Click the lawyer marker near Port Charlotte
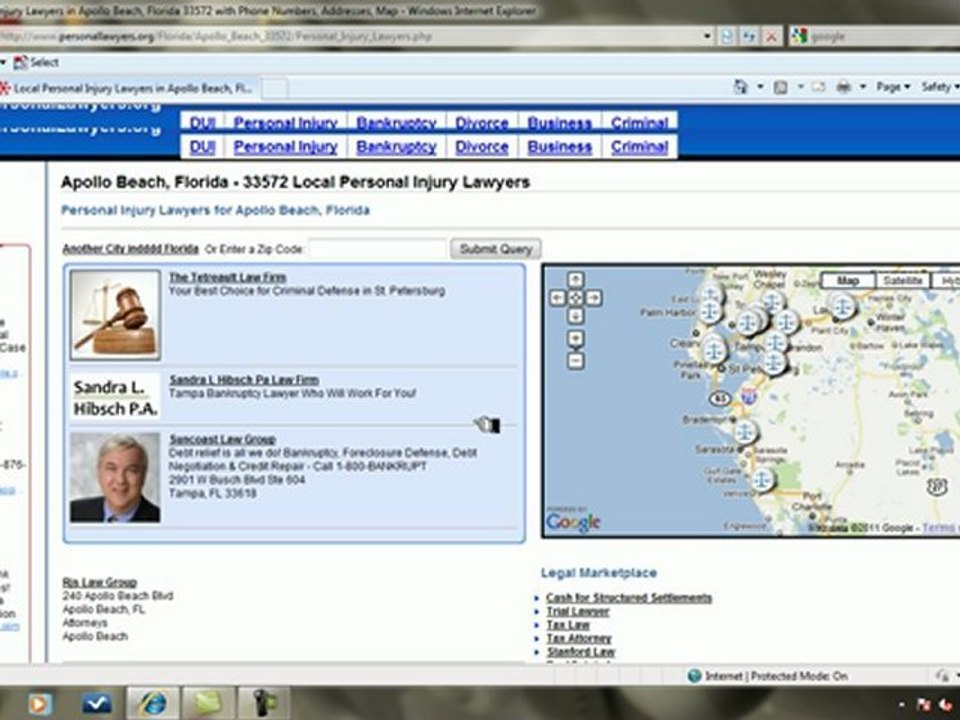Screen dimensions: 960x720 pos(762,479)
